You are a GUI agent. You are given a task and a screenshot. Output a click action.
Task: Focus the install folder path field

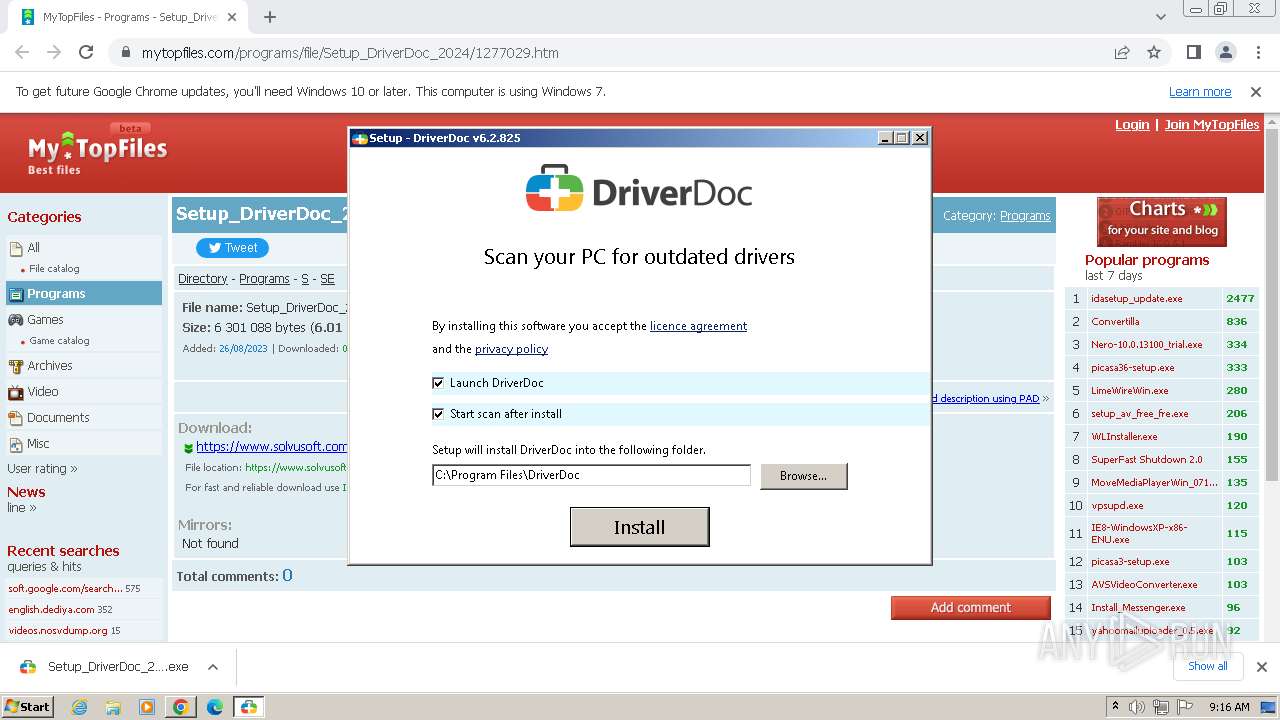591,475
